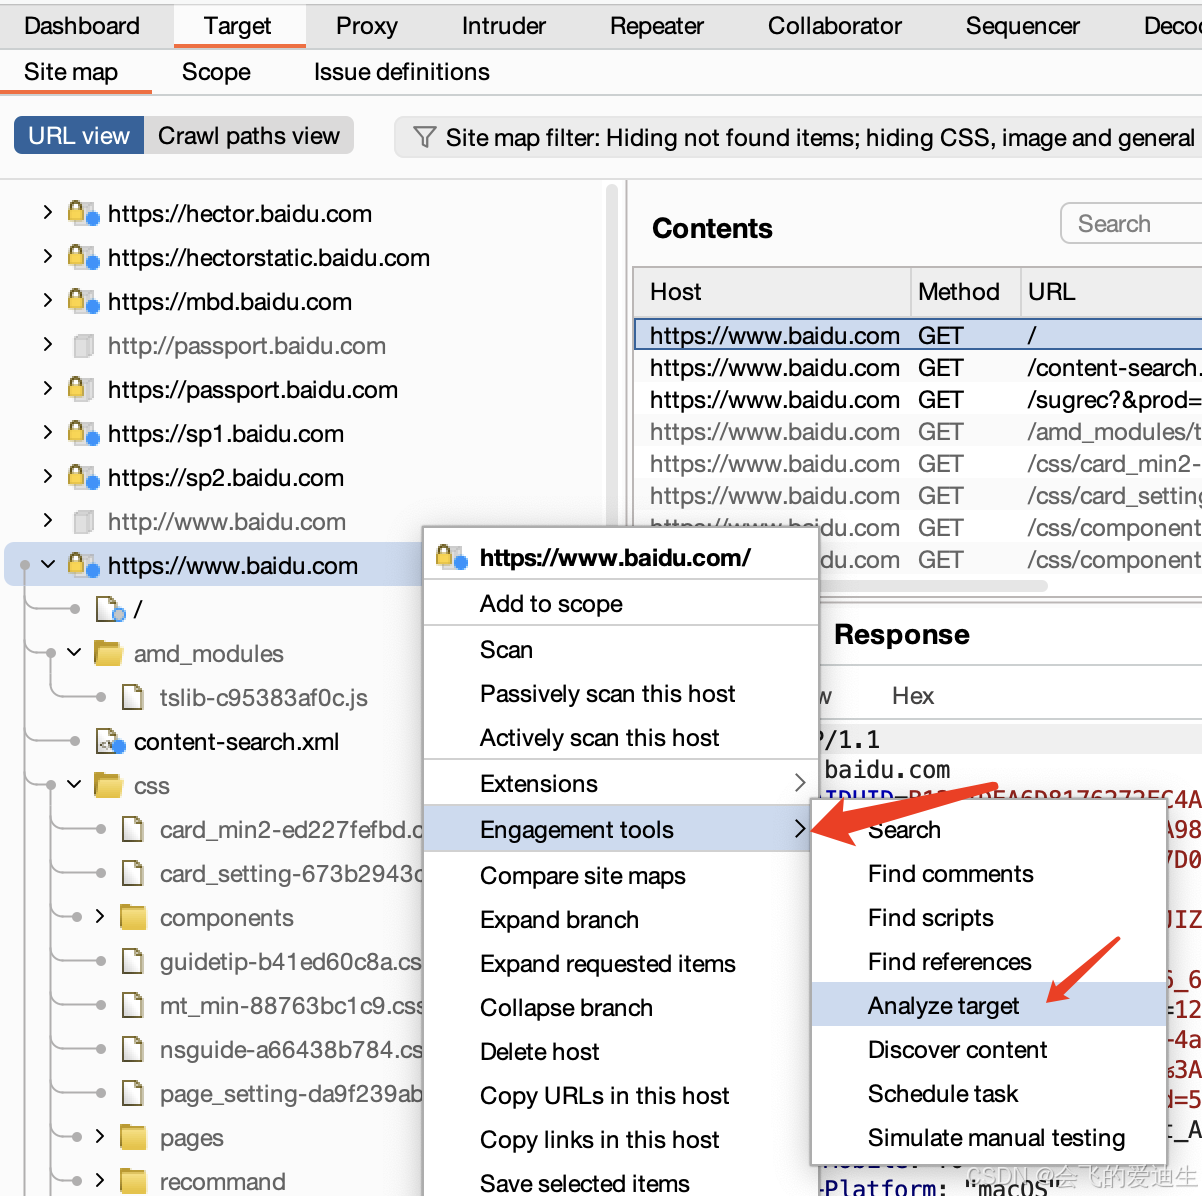Click the recommand folder icon
Image resolution: width=1202 pixels, height=1196 pixels.
pyautogui.click(x=133, y=1181)
